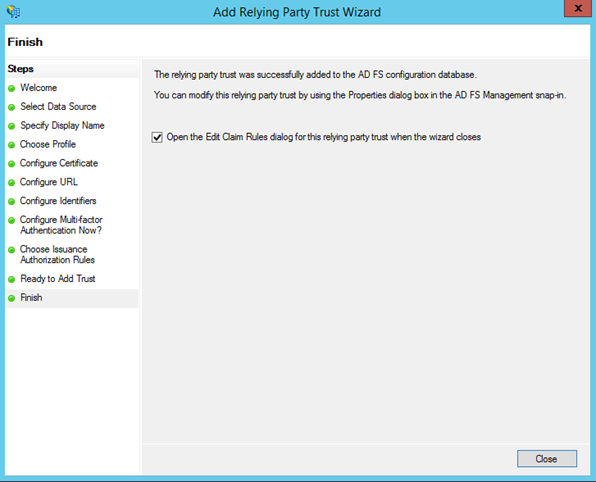Click the green bullet beside Configure URL
The image size is (596, 482).
pos(11,182)
